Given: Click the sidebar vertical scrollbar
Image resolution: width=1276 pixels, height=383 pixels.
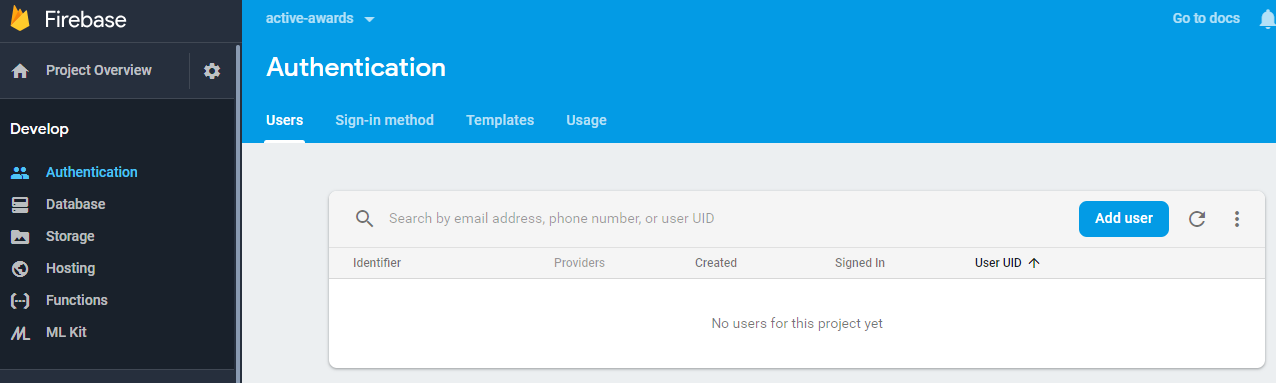Looking at the screenshot, I should [237, 214].
